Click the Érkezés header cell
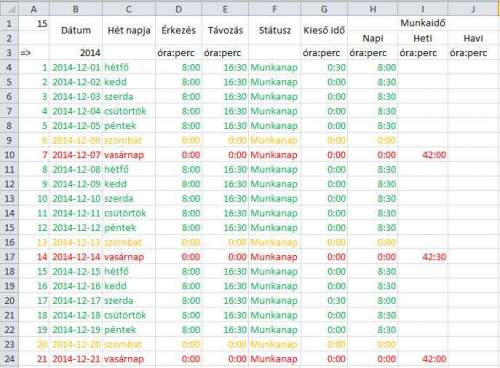The width and height of the screenshot is (500, 368). coord(179,30)
